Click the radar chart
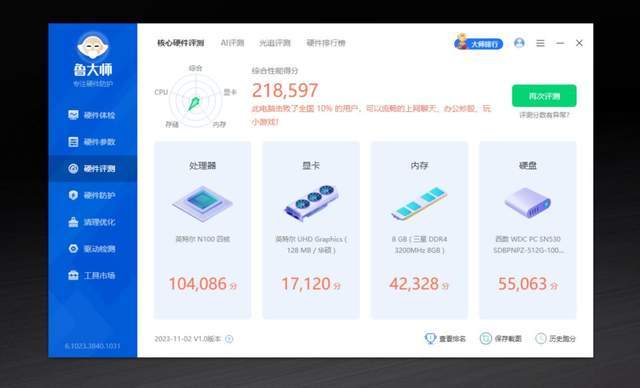The height and width of the screenshot is (388, 640). (x=196, y=99)
